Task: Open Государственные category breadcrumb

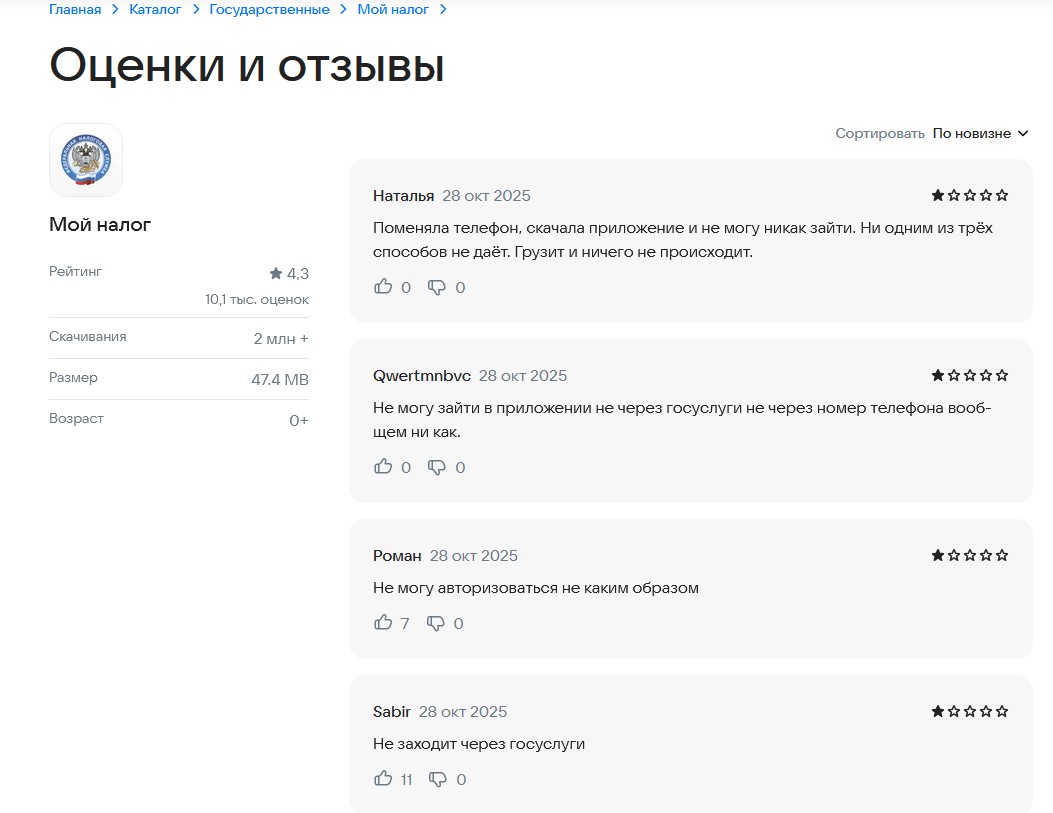Action: tap(269, 9)
